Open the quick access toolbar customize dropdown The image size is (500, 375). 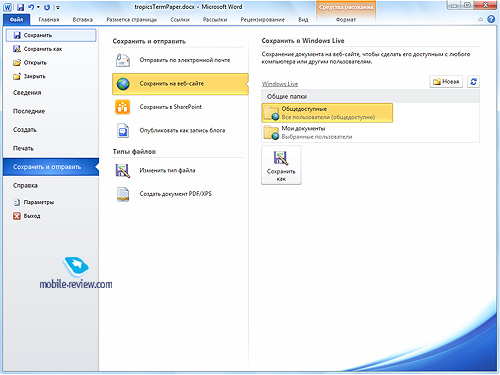(x=58, y=7)
